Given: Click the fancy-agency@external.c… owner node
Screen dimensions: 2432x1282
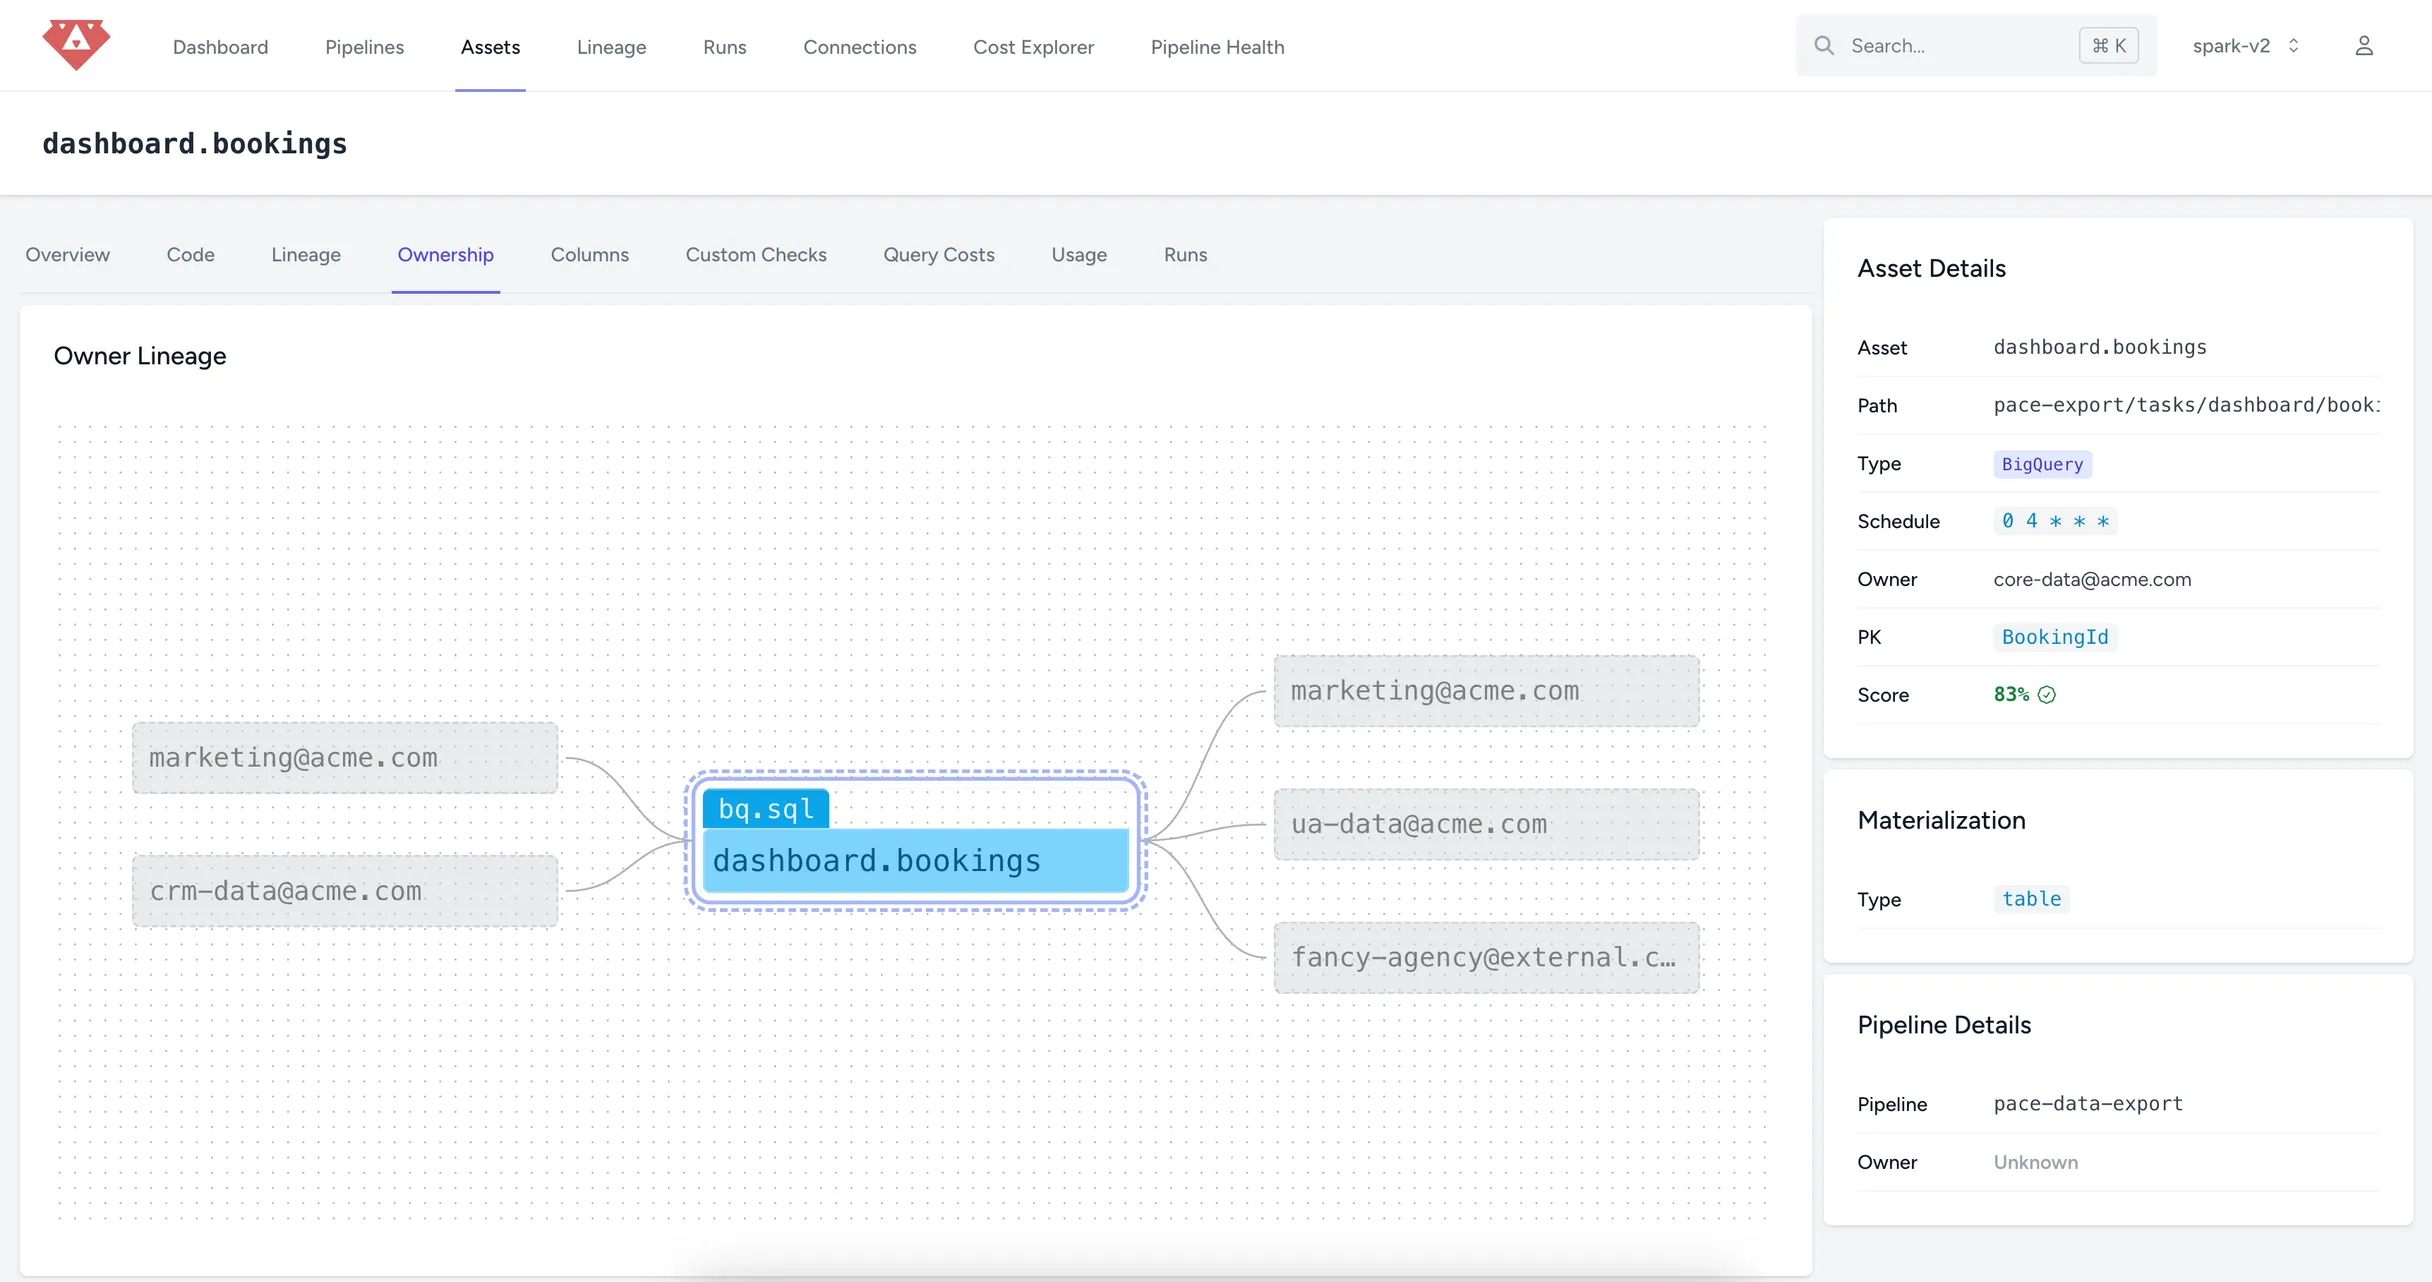Looking at the screenshot, I should (x=1485, y=957).
